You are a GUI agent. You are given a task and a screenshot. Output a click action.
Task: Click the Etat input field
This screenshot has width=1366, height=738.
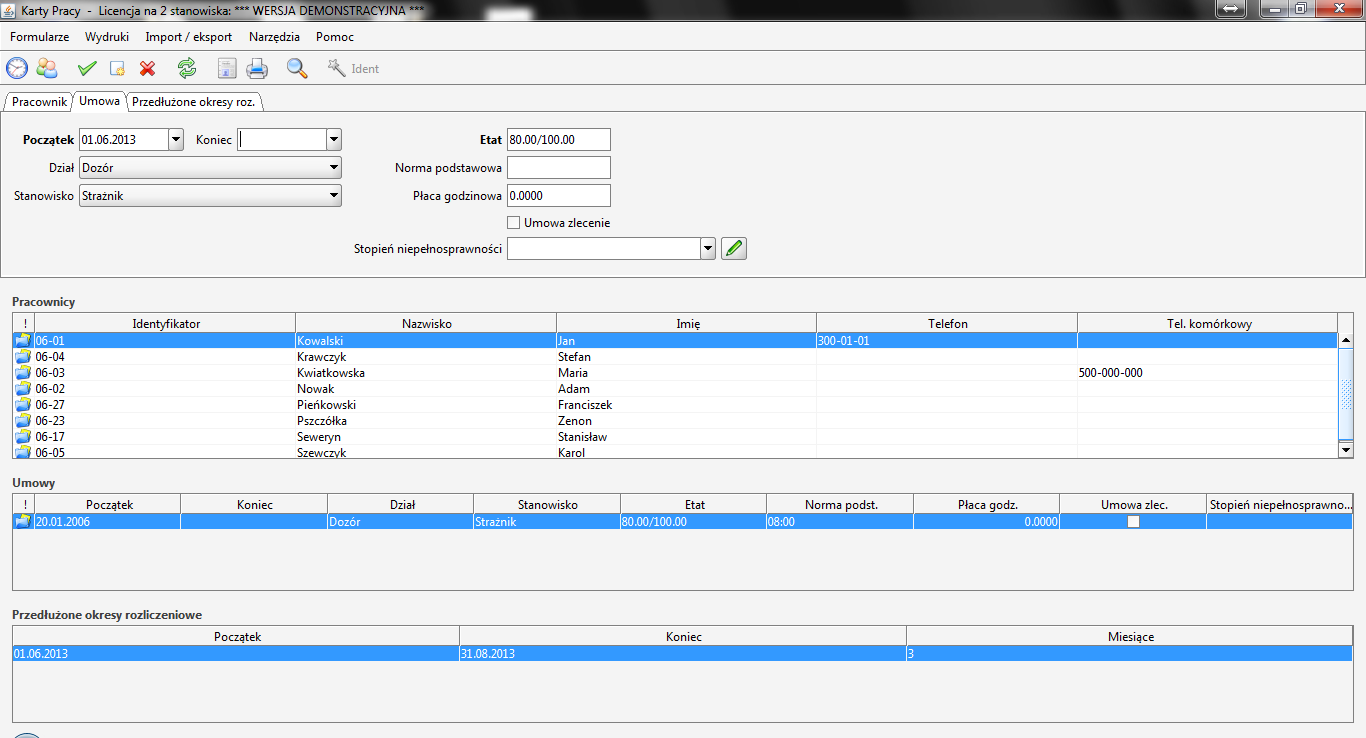(x=559, y=140)
